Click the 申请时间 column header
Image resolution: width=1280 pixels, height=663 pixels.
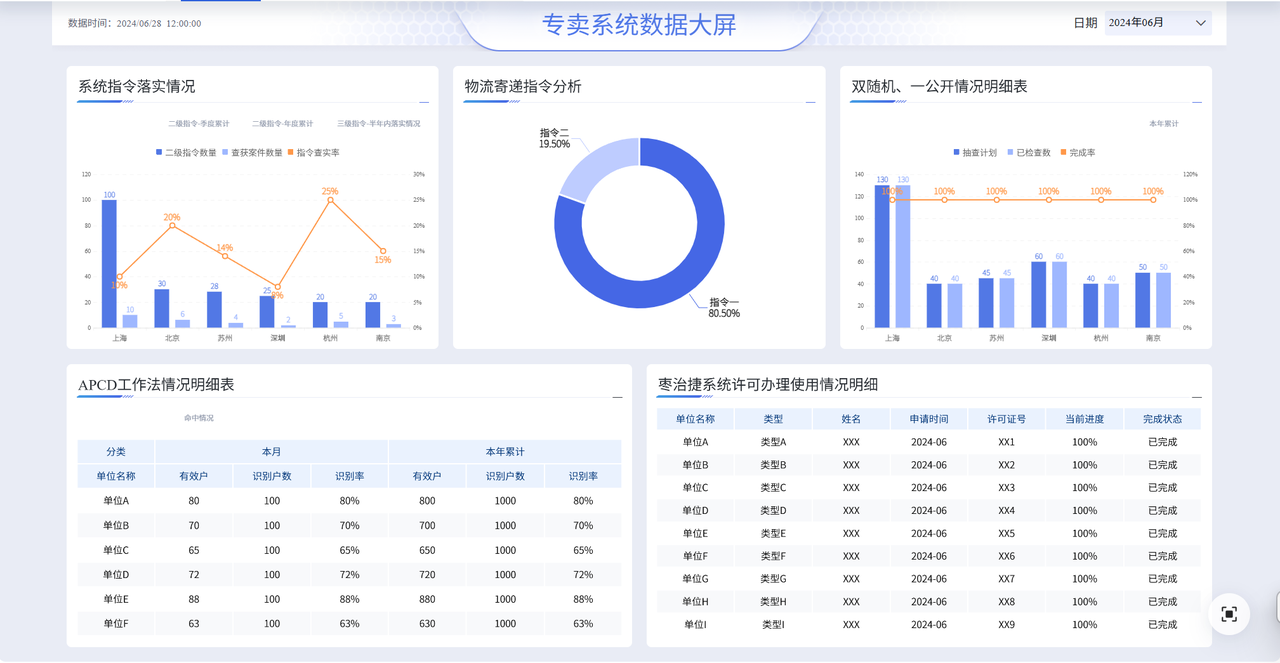coord(929,419)
